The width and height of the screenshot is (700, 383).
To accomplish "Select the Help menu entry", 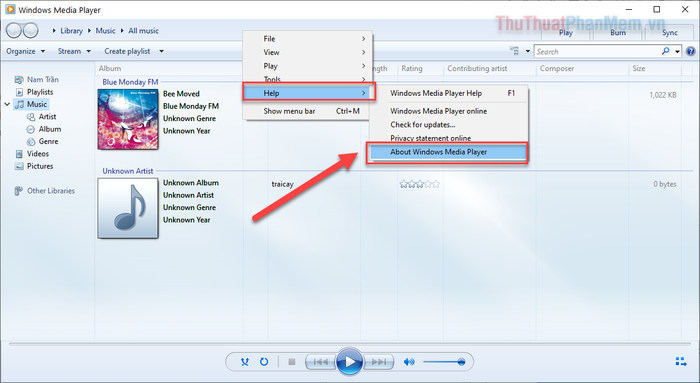I will pyautogui.click(x=309, y=93).
